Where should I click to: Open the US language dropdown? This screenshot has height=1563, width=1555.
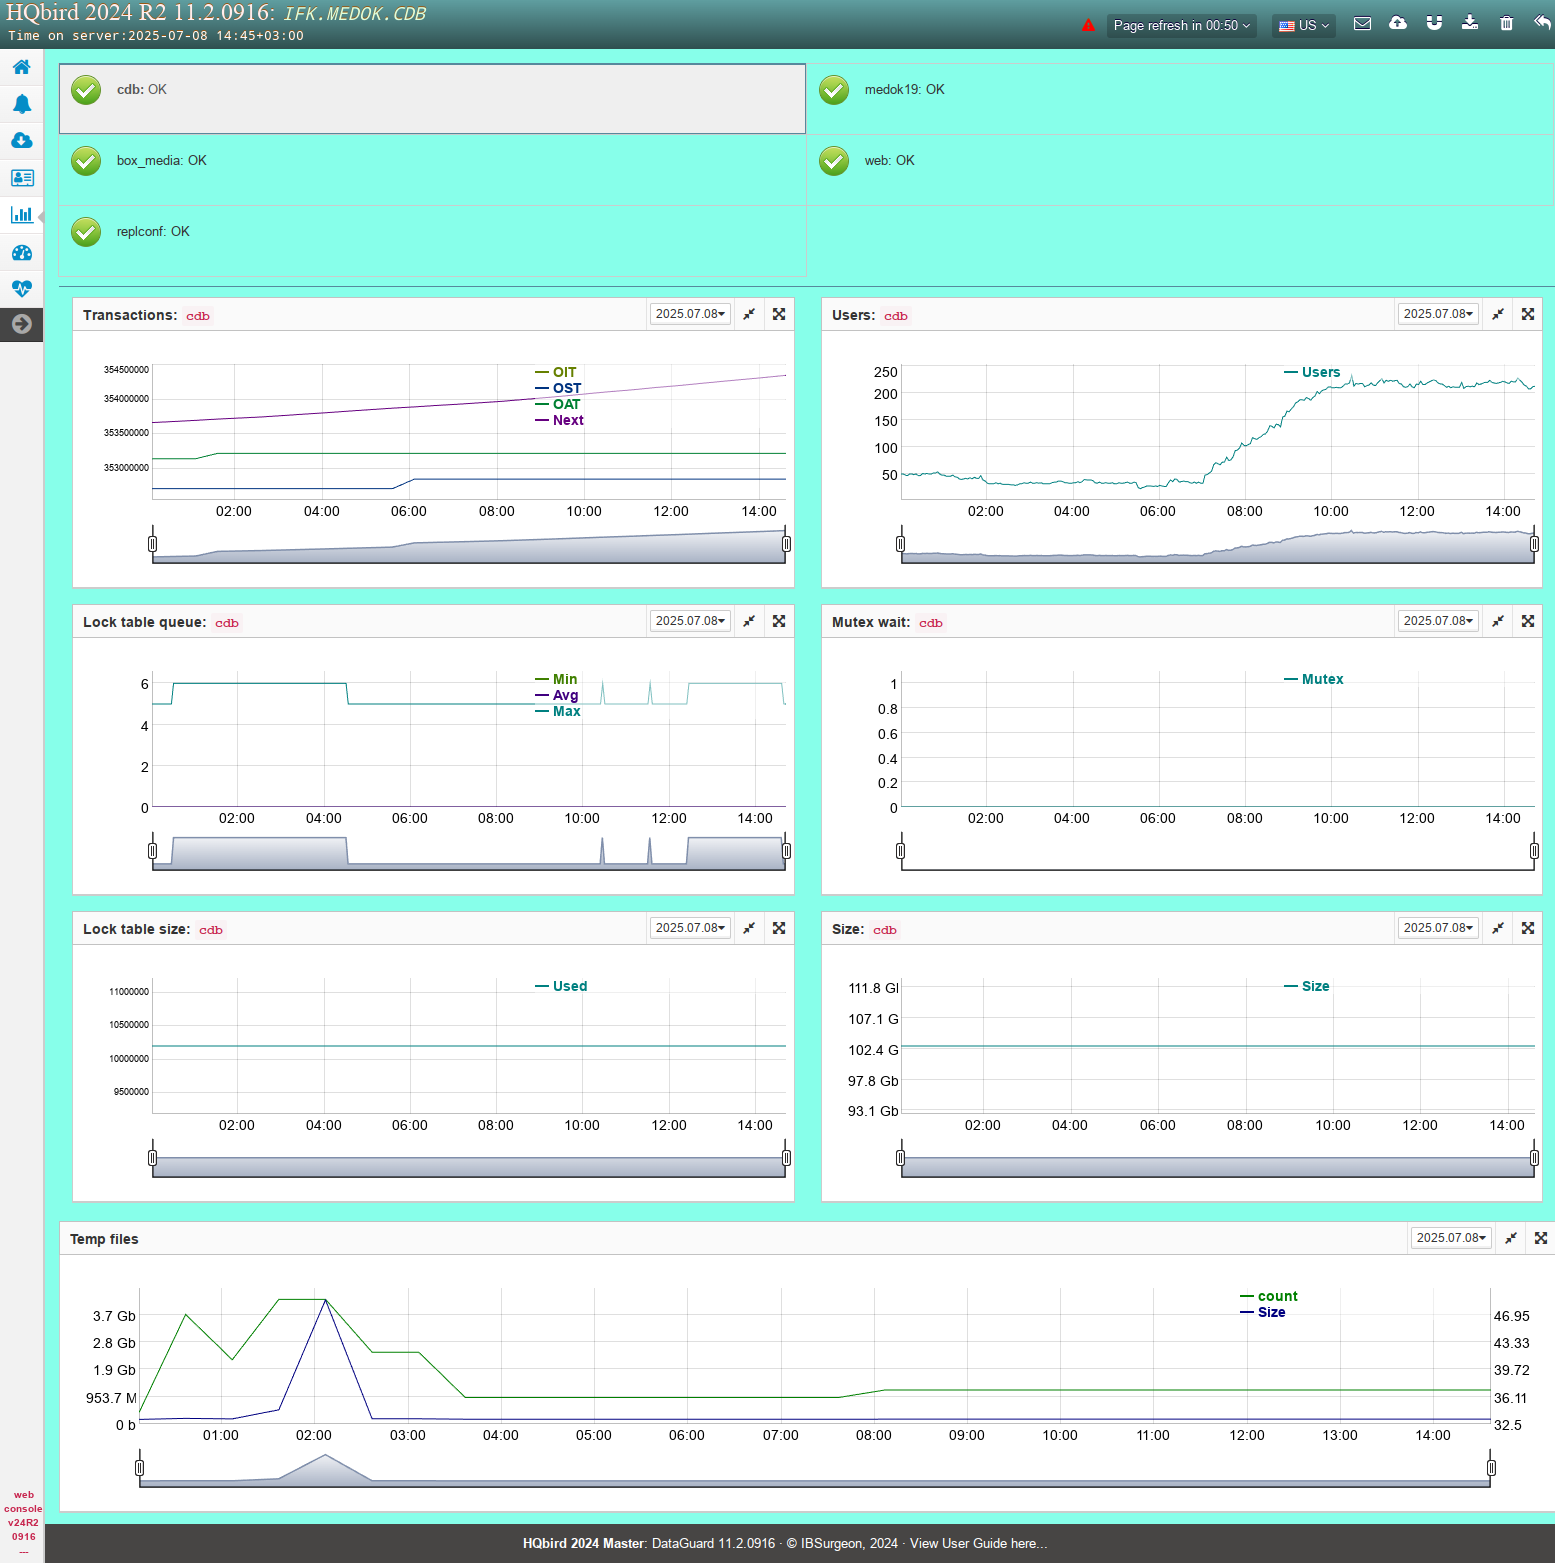pos(1304,26)
